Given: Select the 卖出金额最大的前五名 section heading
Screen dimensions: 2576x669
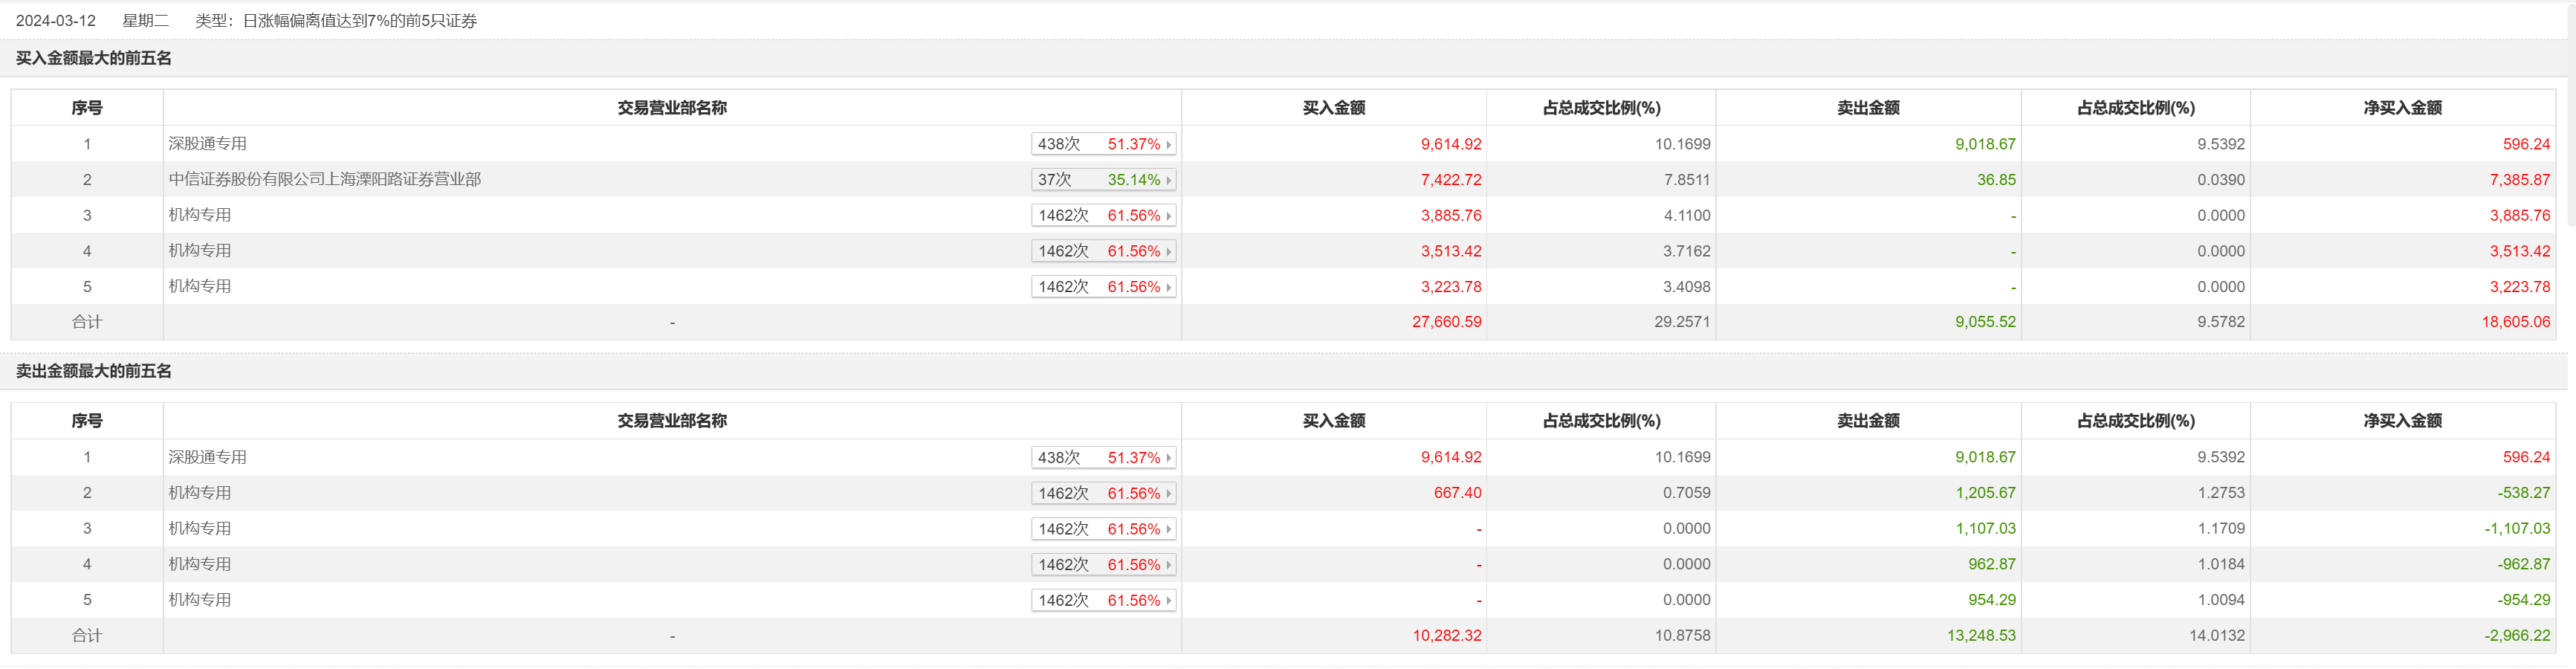Looking at the screenshot, I should click(x=94, y=372).
